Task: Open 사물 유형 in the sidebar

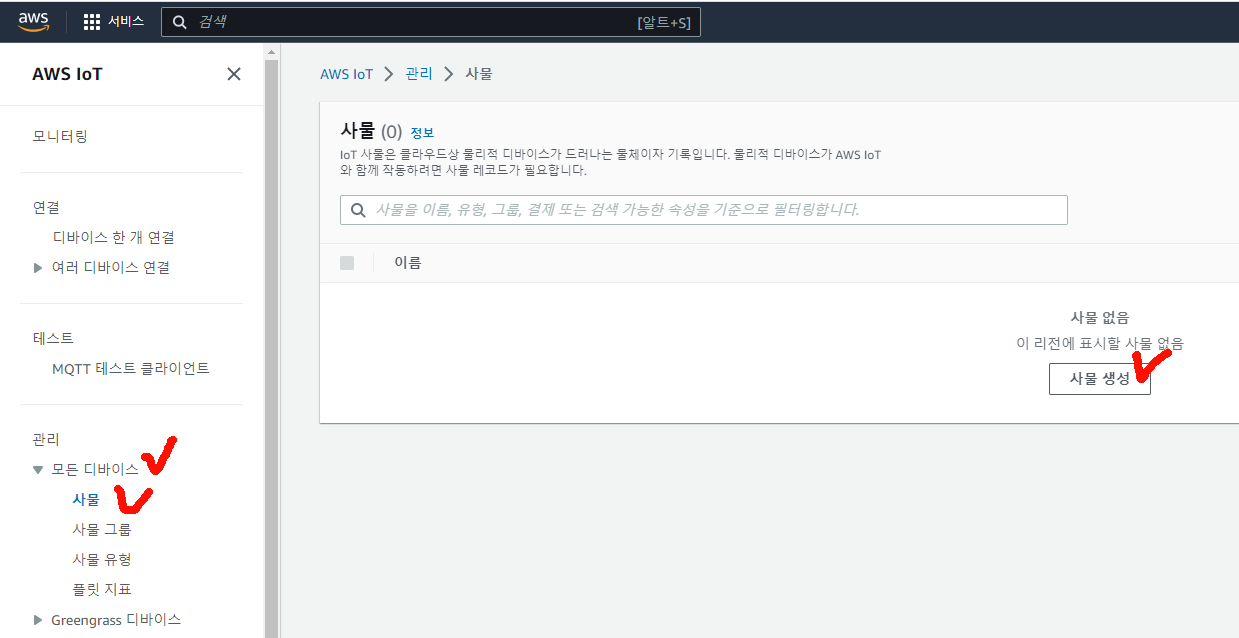Action: (x=102, y=559)
